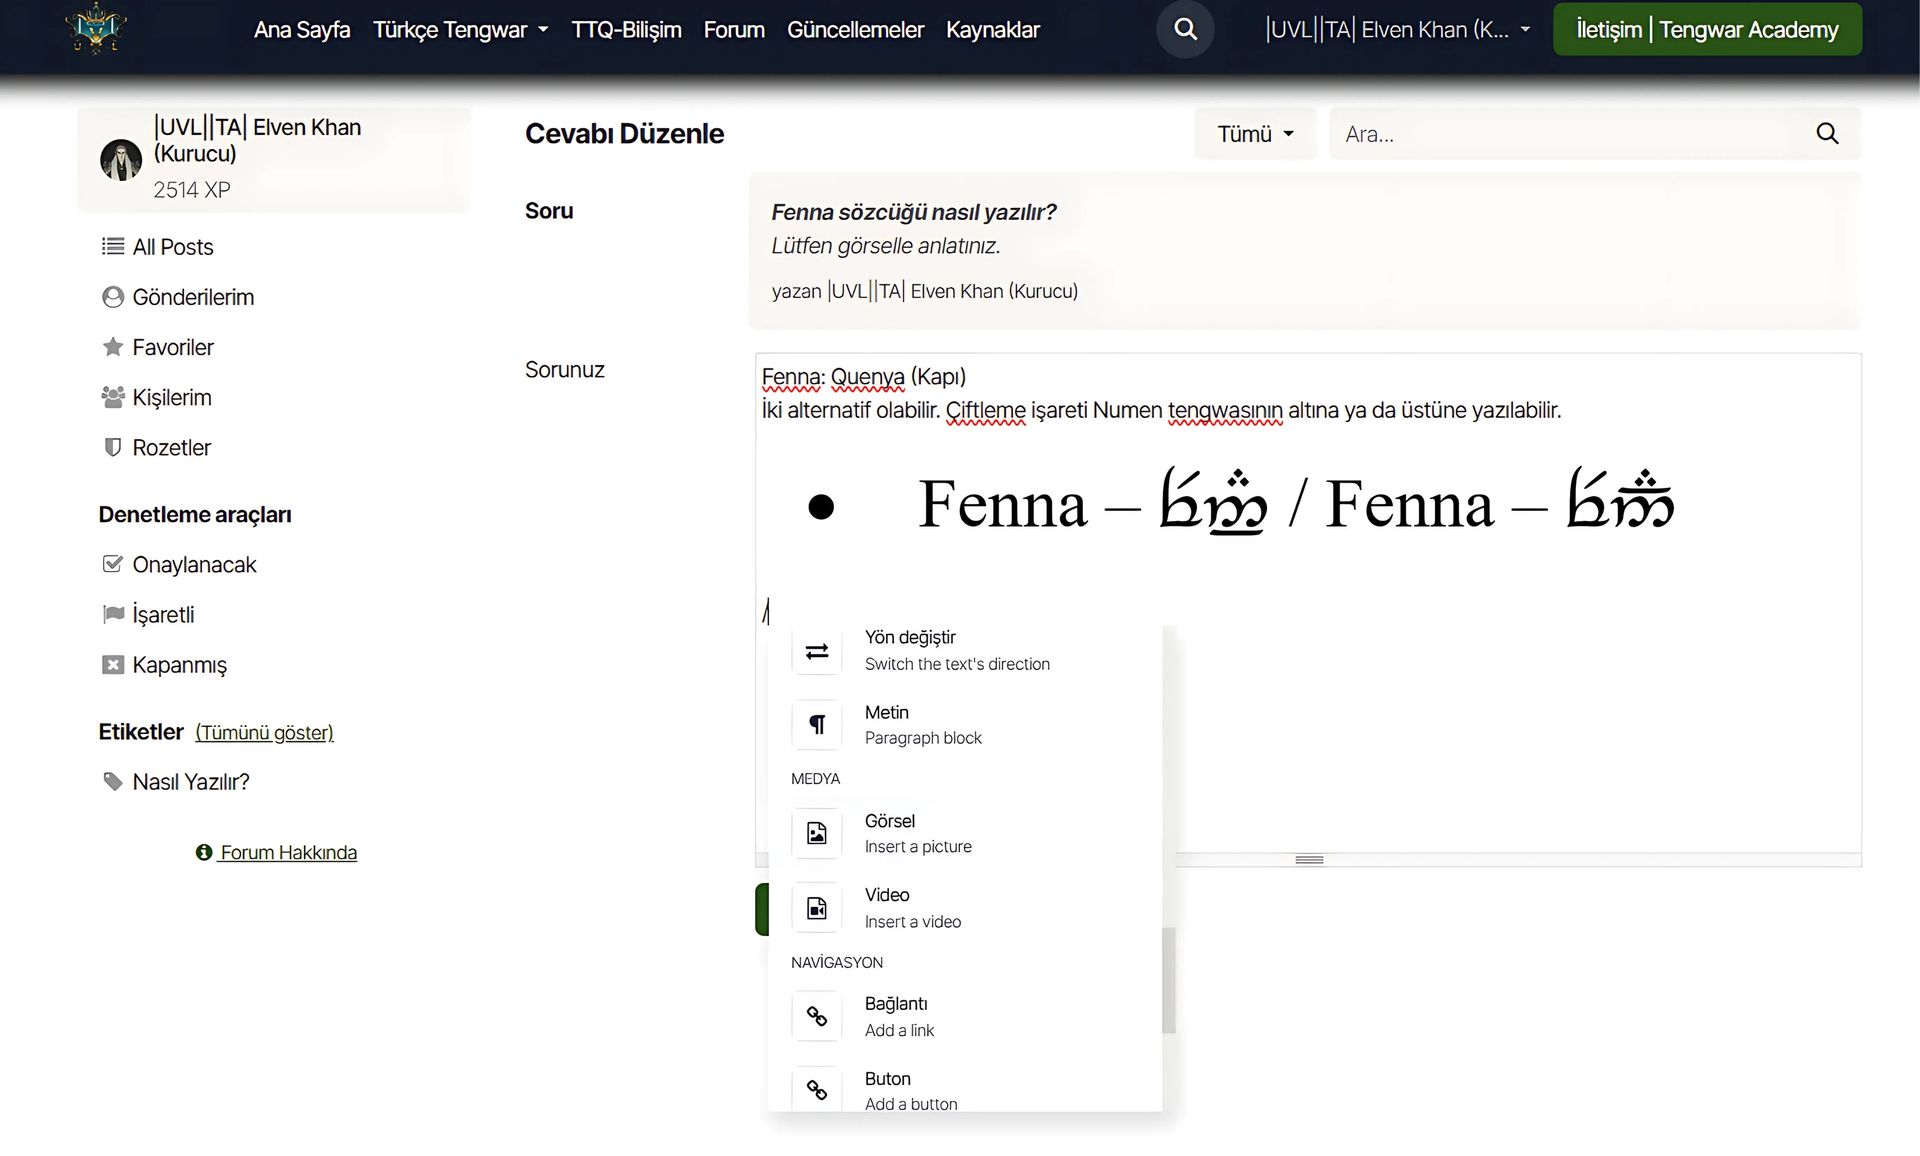Viewport: 1920px width, 1156px height.
Task: Open Onaylanacak moderation queue
Action: [x=194, y=565]
